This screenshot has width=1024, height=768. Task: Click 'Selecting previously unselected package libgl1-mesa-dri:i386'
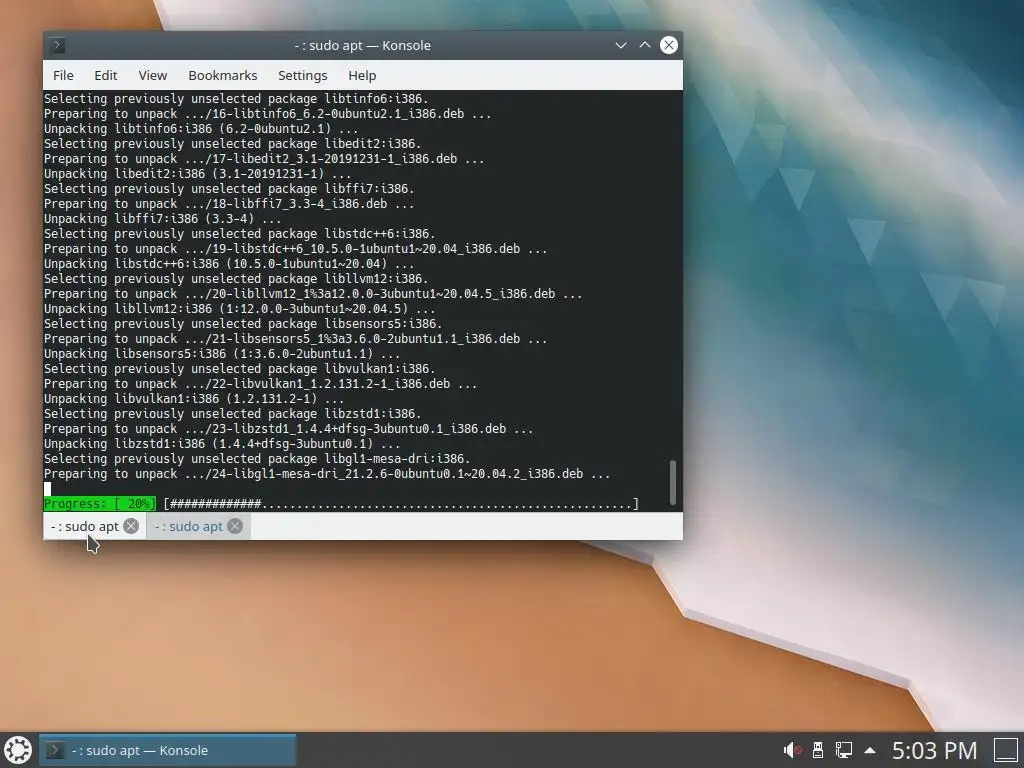point(257,459)
